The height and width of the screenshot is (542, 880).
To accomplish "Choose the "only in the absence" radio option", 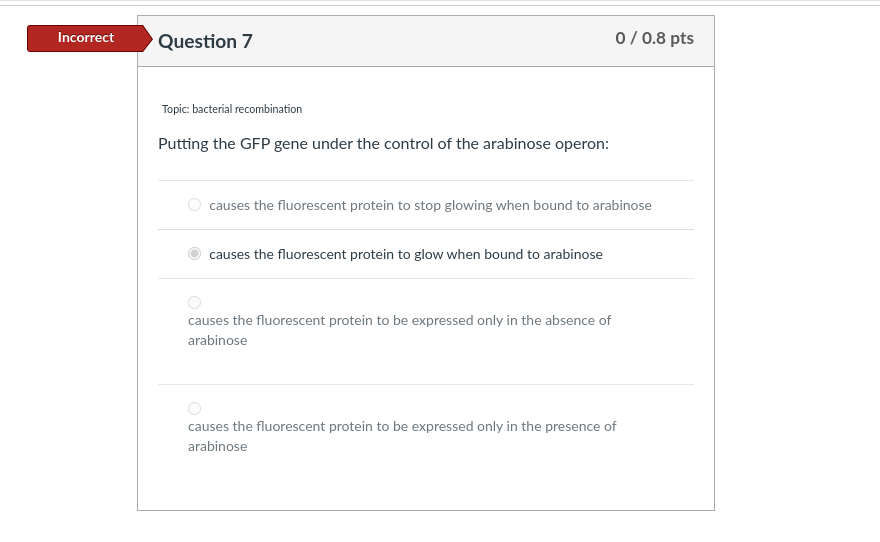I will click(x=195, y=302).
